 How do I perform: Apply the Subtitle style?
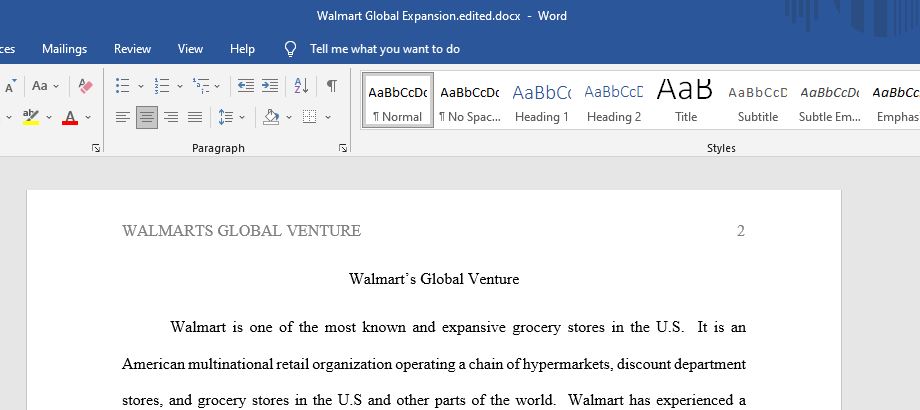click(x=757, y=100)
